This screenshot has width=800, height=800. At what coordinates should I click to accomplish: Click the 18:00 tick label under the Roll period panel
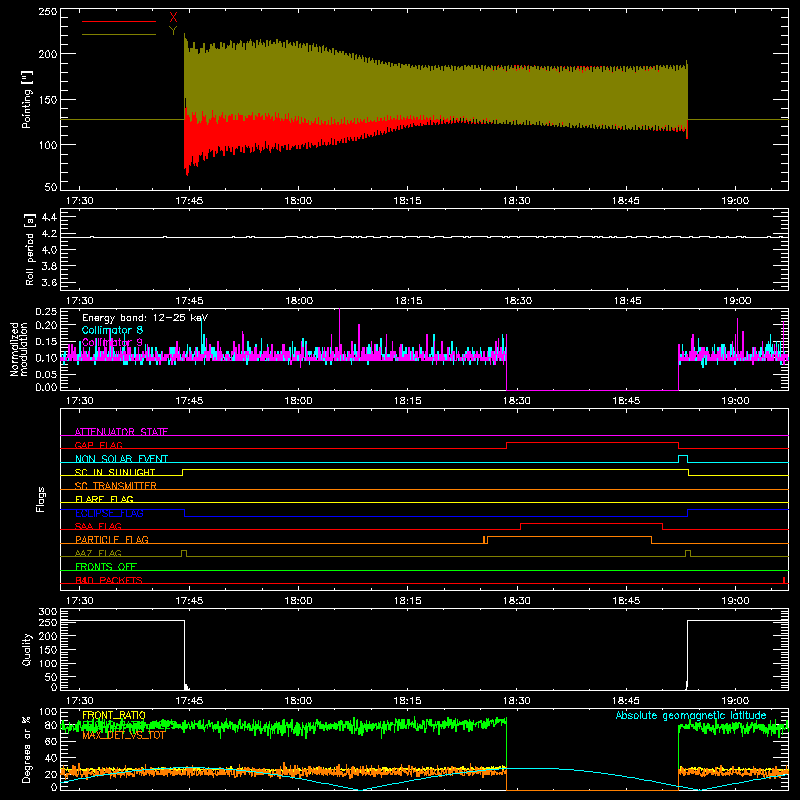coord(298,301)
